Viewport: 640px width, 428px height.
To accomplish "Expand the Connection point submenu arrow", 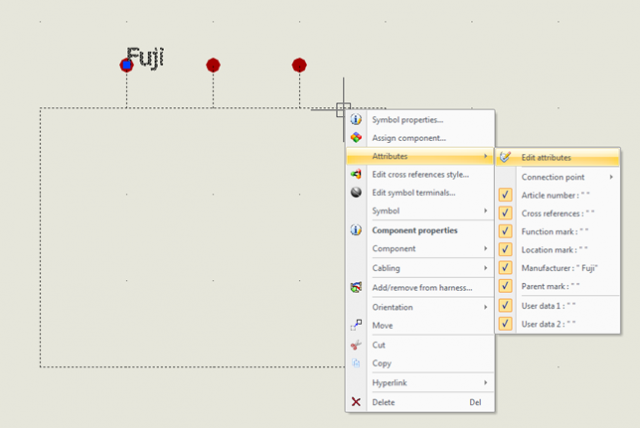I will point(611,177).
